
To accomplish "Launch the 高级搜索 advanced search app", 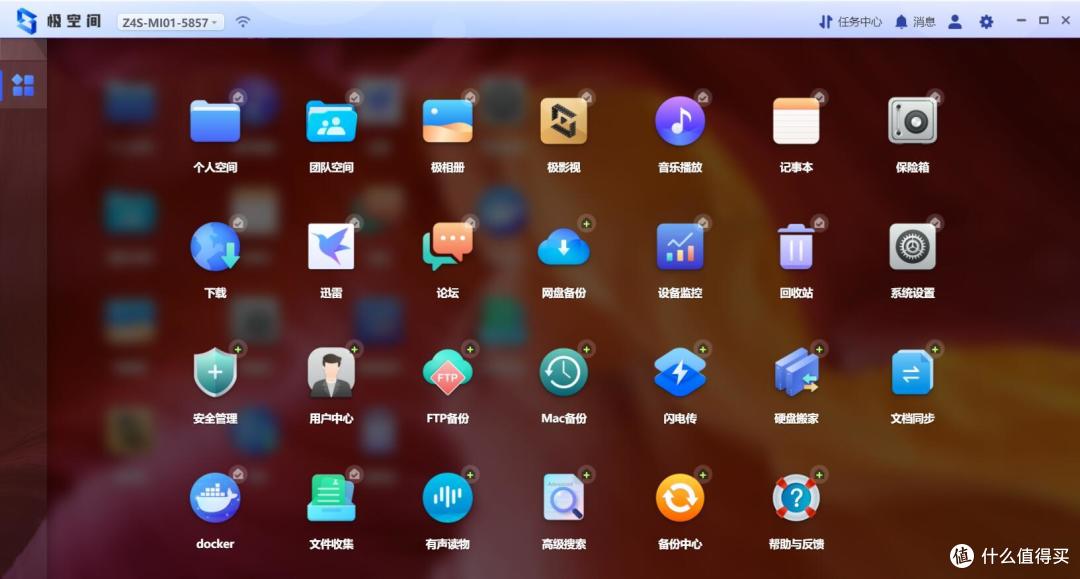I will click(563, 498).
